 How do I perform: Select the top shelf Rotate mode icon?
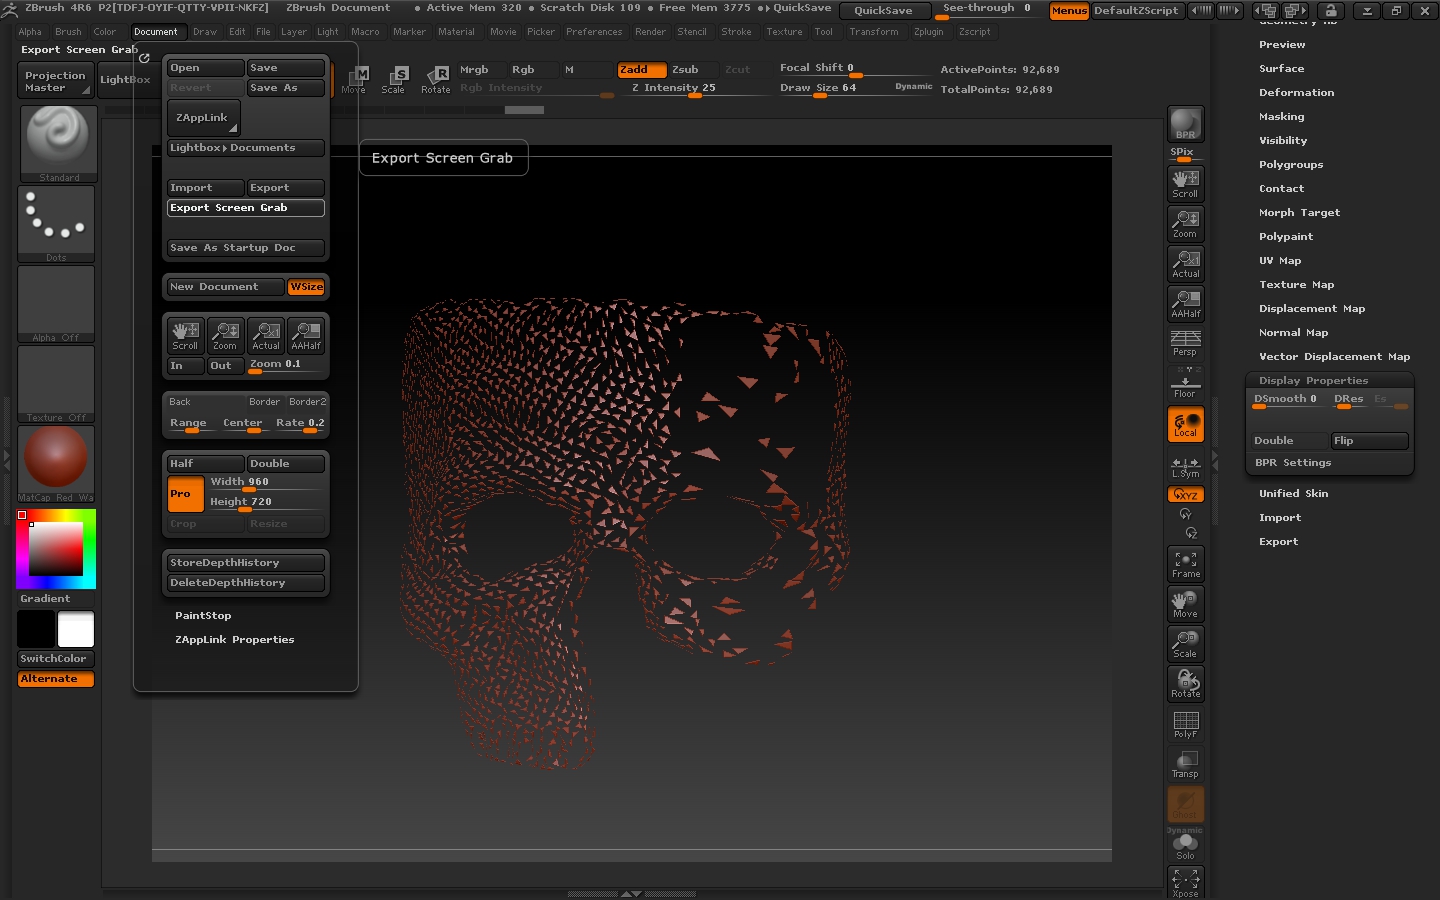coord(436,80)
